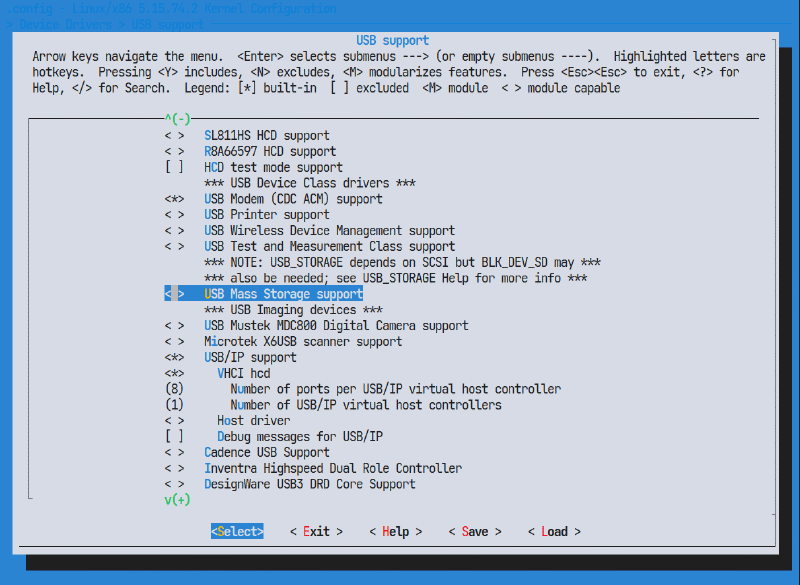Toggle USB/IP support tristate marker
Viewport: 800px width, 585px height.
pyautogui.click(x=175, y=357)
